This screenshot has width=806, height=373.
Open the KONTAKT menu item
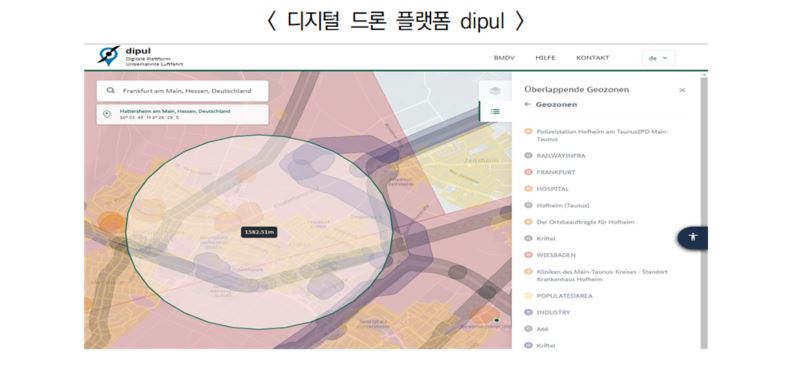pyautogui.click(x=593, y=58)
